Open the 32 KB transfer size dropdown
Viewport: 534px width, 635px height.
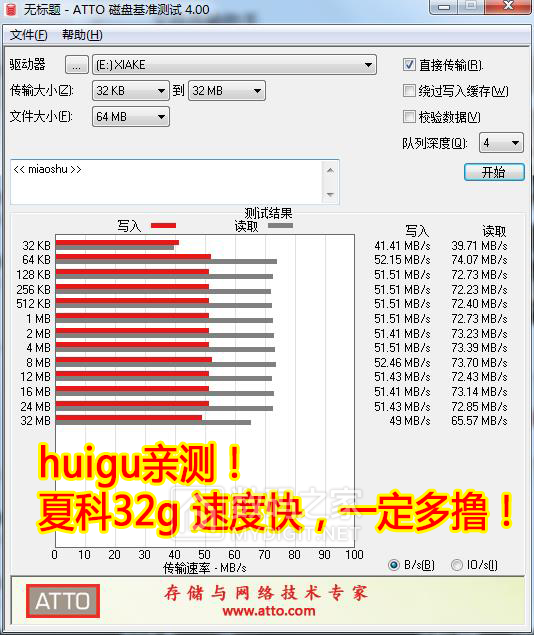click(x=131, y=91)
